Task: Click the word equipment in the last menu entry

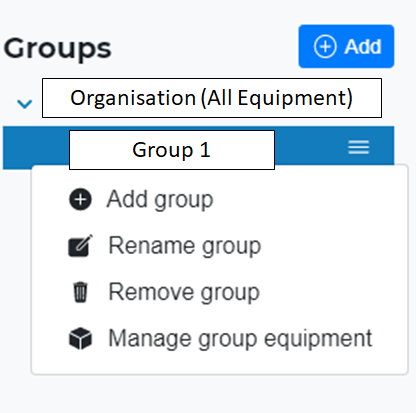Action: tap(318, 340)
